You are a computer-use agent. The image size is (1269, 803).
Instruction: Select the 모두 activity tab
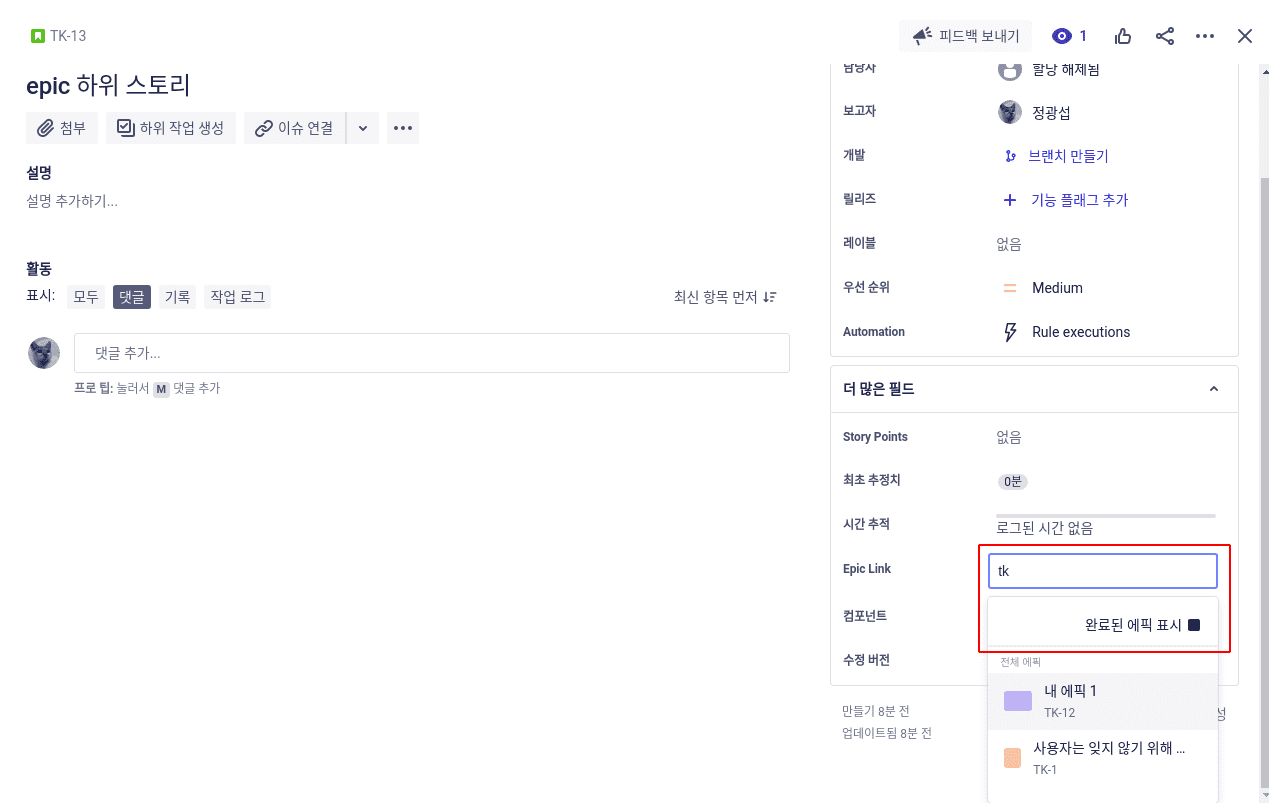point(86,297)
